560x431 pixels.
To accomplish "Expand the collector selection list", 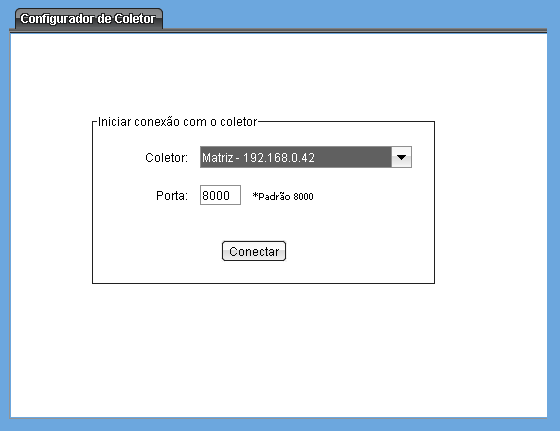I will 401,157.
